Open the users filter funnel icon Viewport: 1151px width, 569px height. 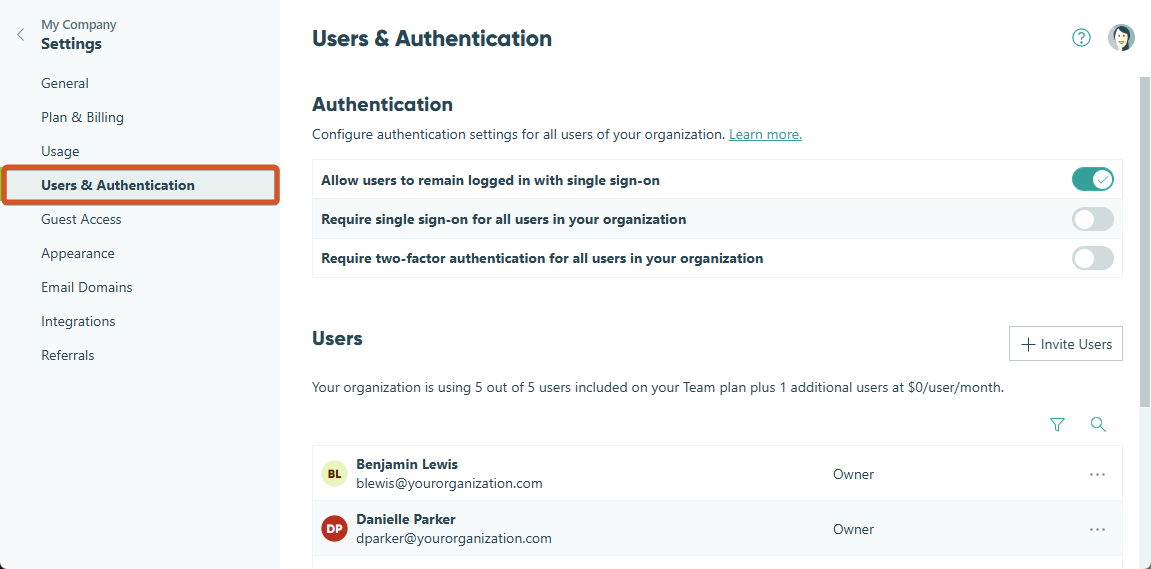pos(1057,424)
